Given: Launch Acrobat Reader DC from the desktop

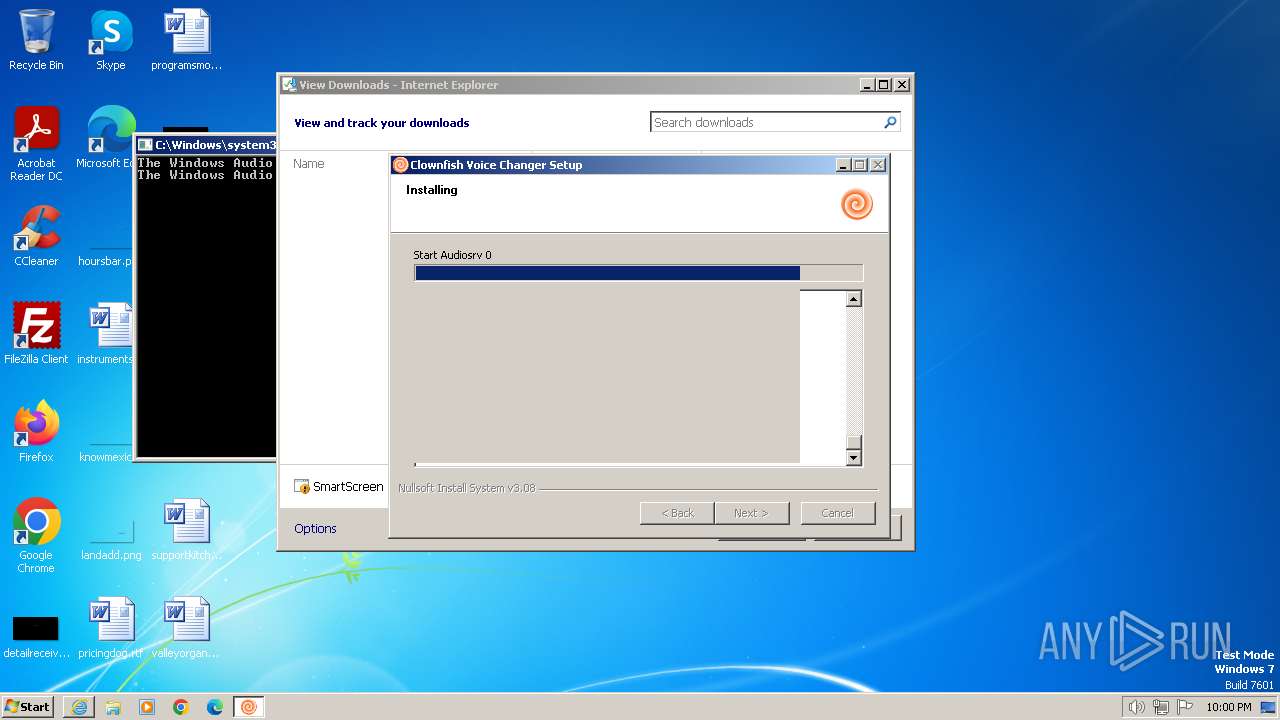Looking at the screenshot, I should pos(36,144).
